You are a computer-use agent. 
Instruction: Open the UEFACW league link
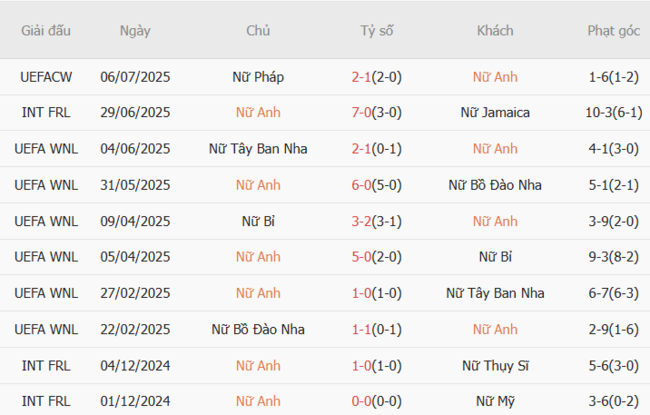(x=46, y=77)
